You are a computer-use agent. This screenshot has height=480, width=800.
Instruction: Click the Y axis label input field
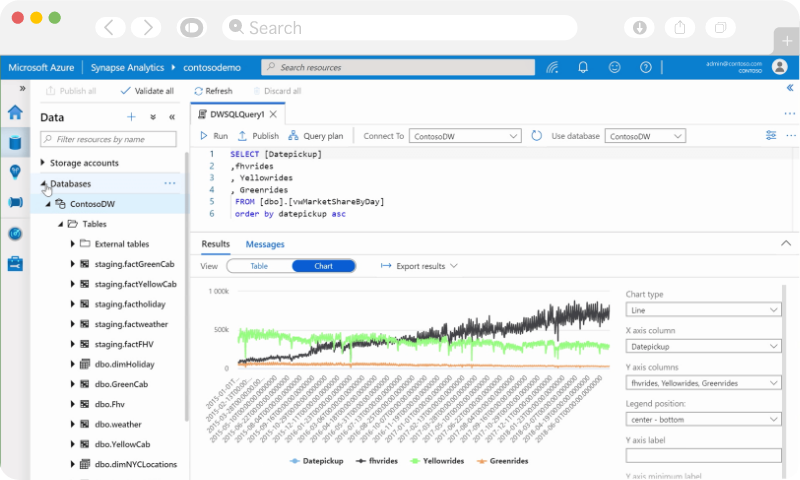pyautogui.click(x=703, y=456)
